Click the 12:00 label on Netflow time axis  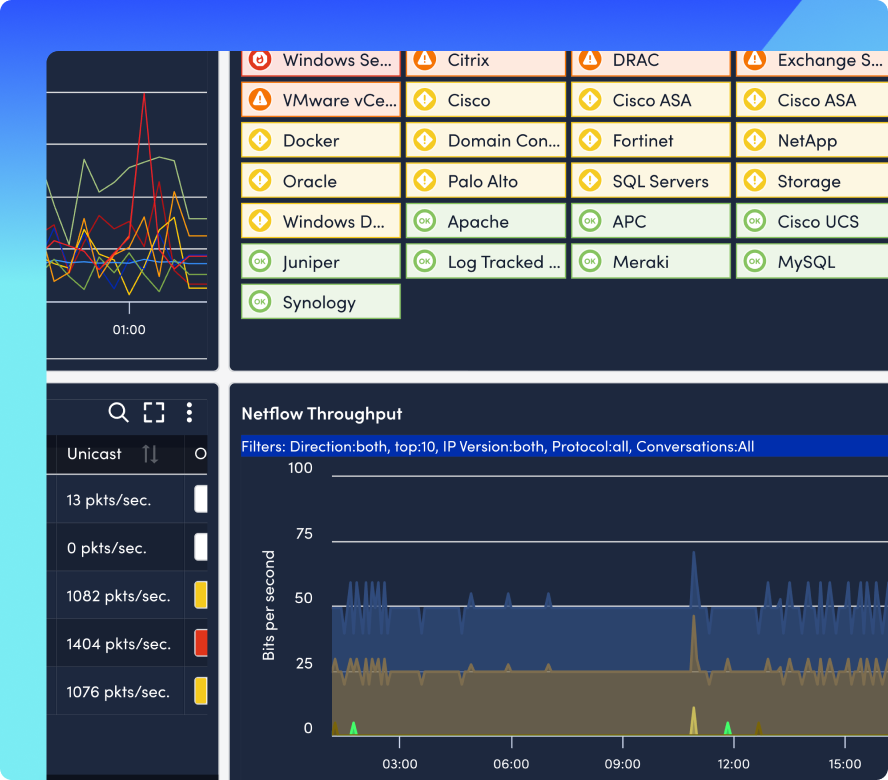click(733, 764)
